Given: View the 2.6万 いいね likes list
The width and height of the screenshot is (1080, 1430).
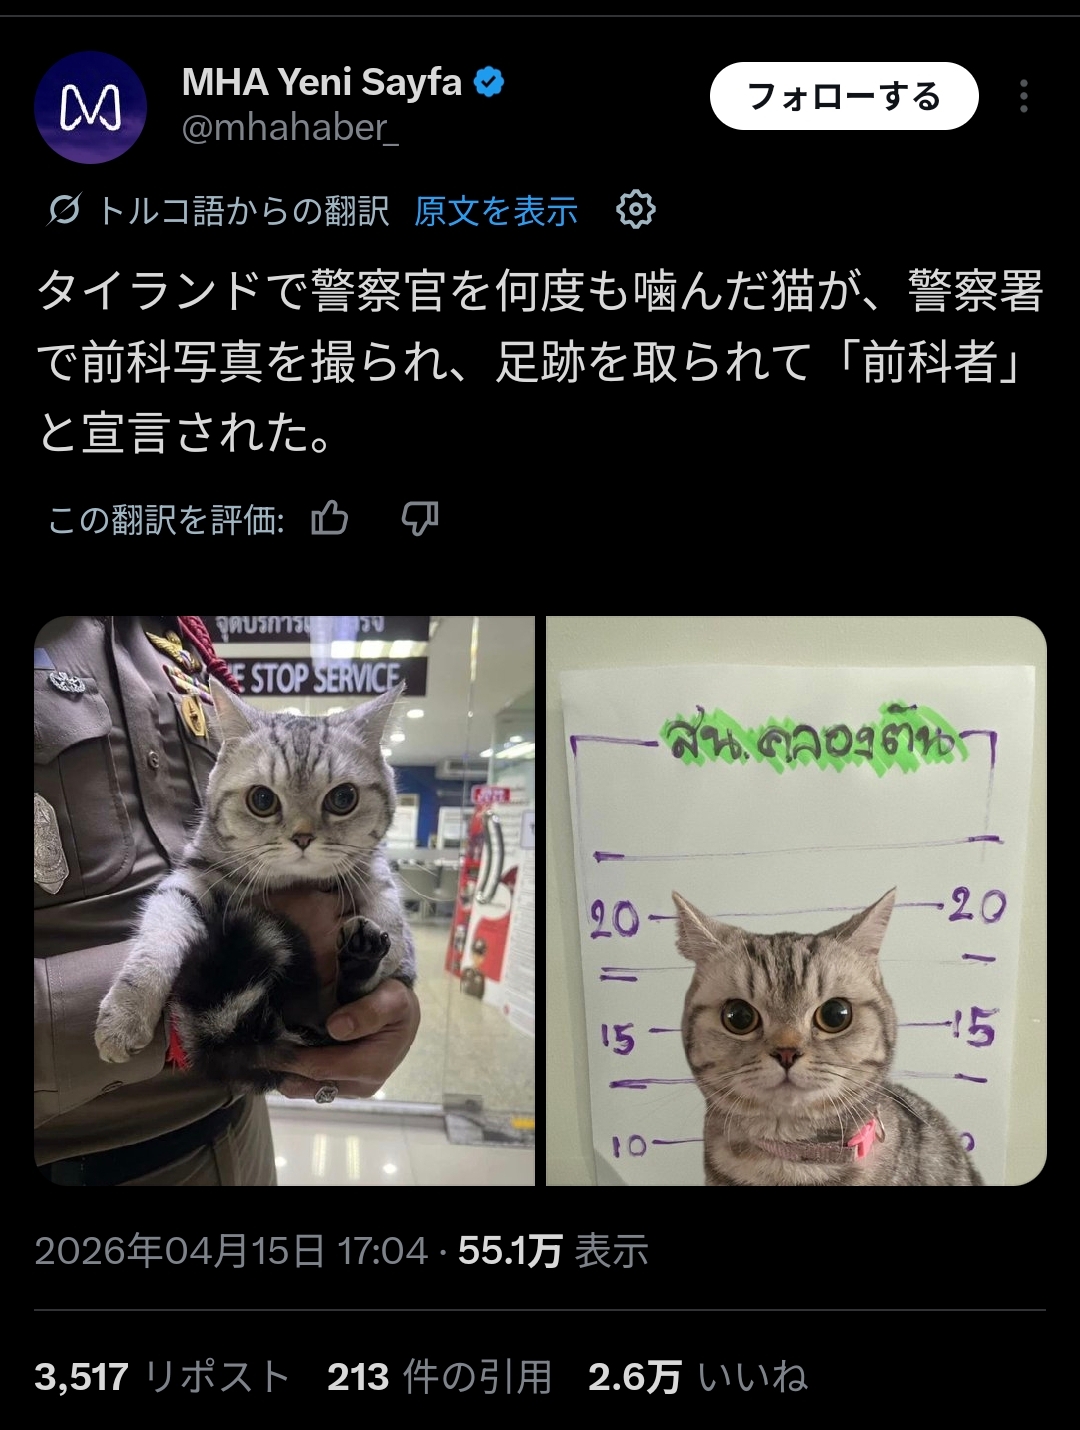Looking at the screenshot, I should point(698,1377).
